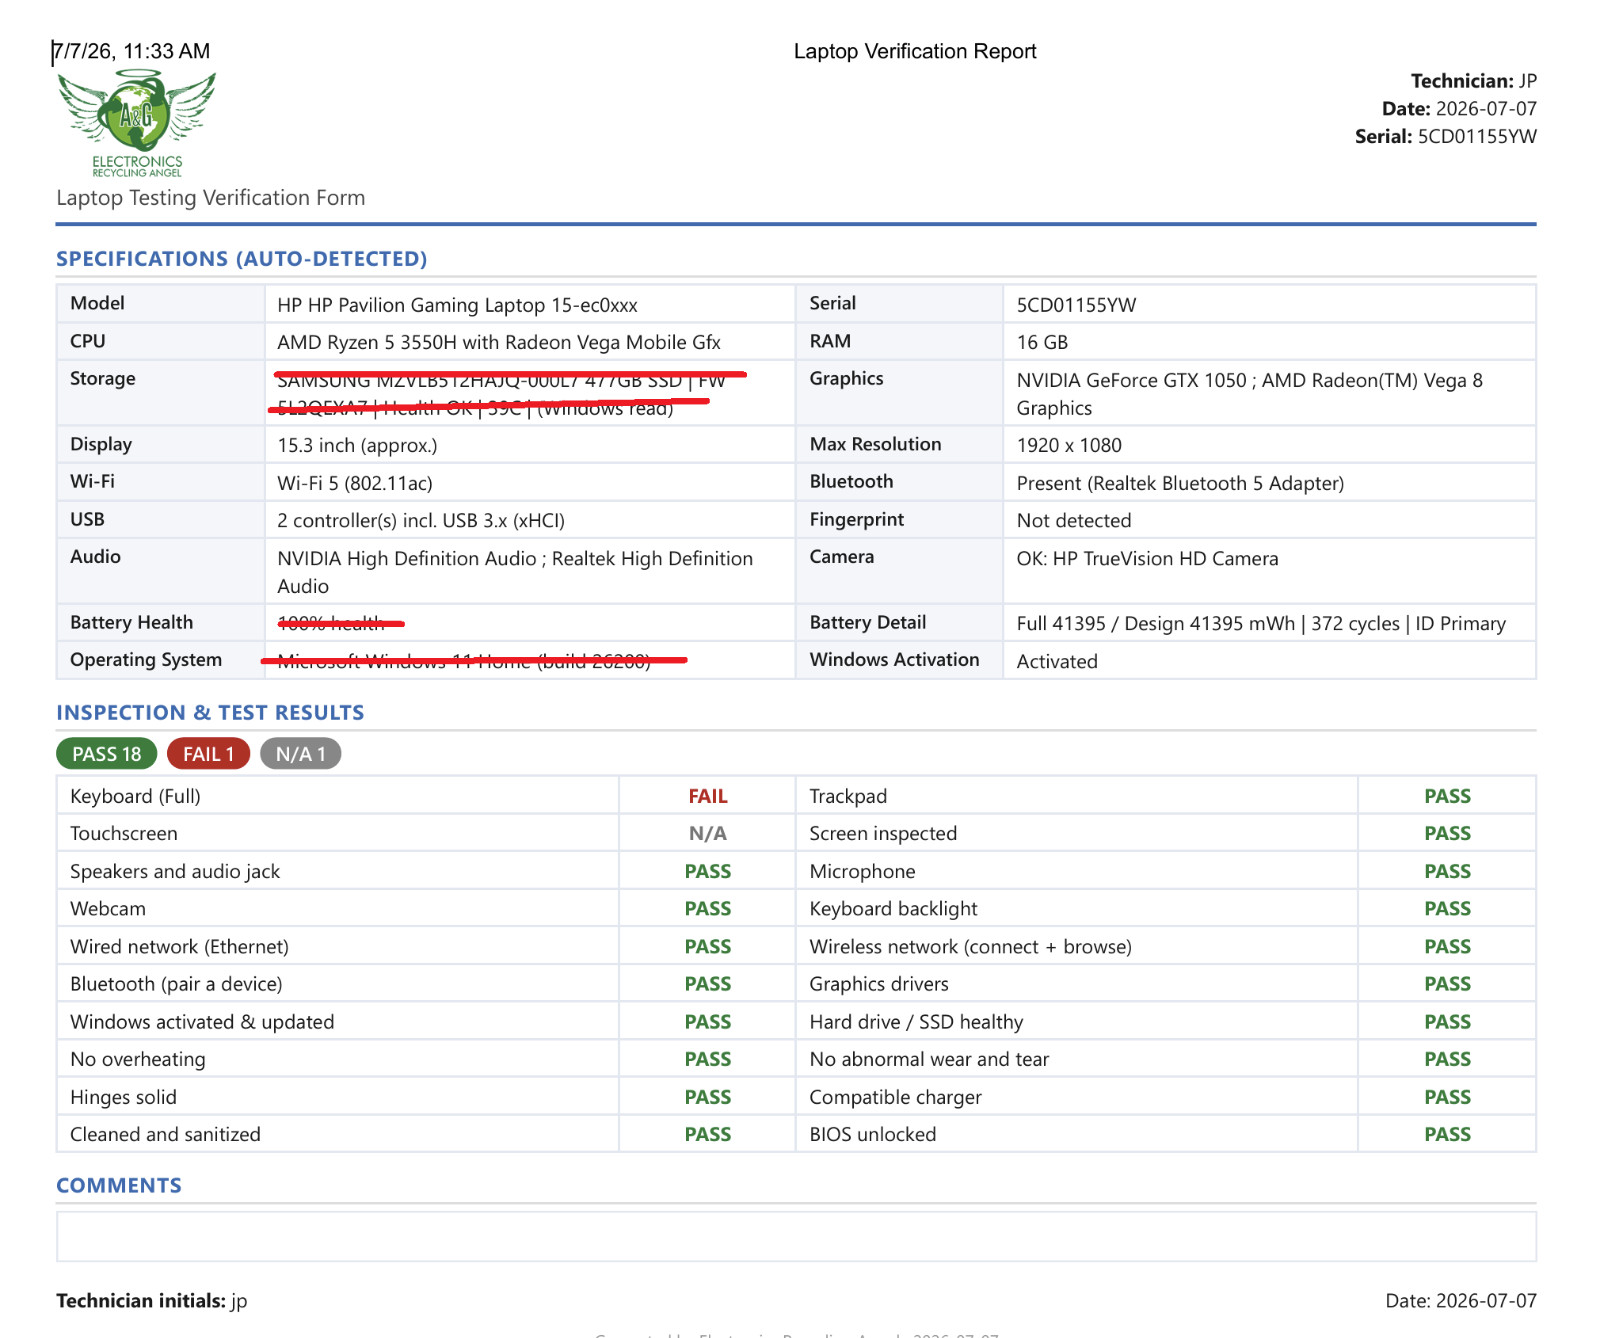Select the NVIDIA High Definition Audio value
The image size is (1600, 1338).
pos(515,572)
